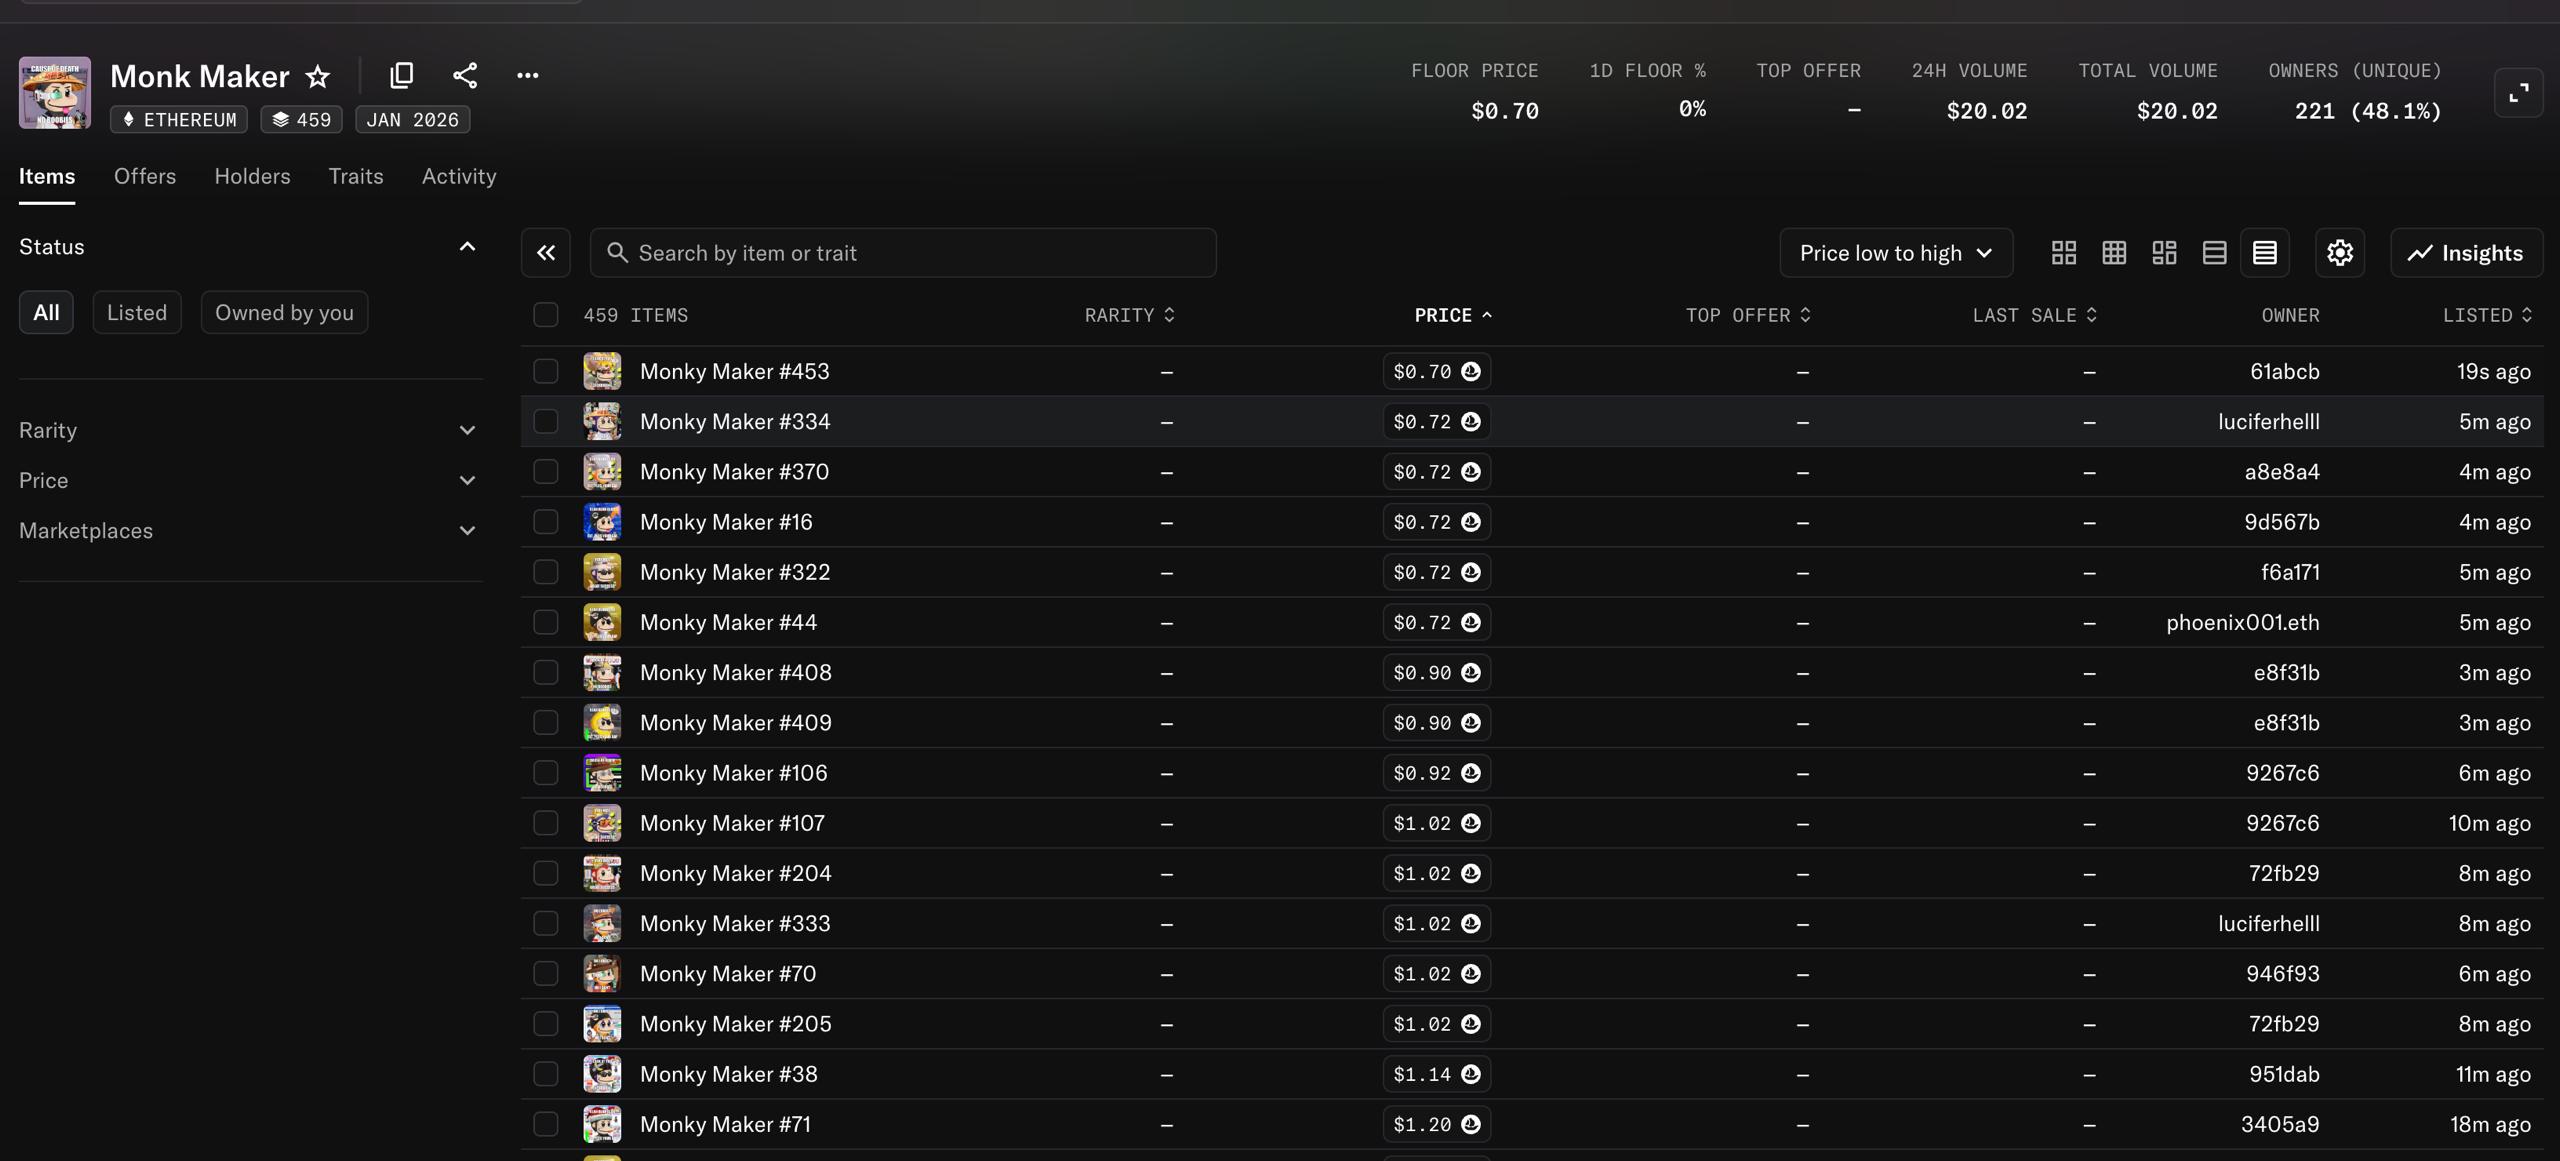Switch to the compact list view icon
The width and height of the screenshot is (2560, 1161).
coord(2264,253)
